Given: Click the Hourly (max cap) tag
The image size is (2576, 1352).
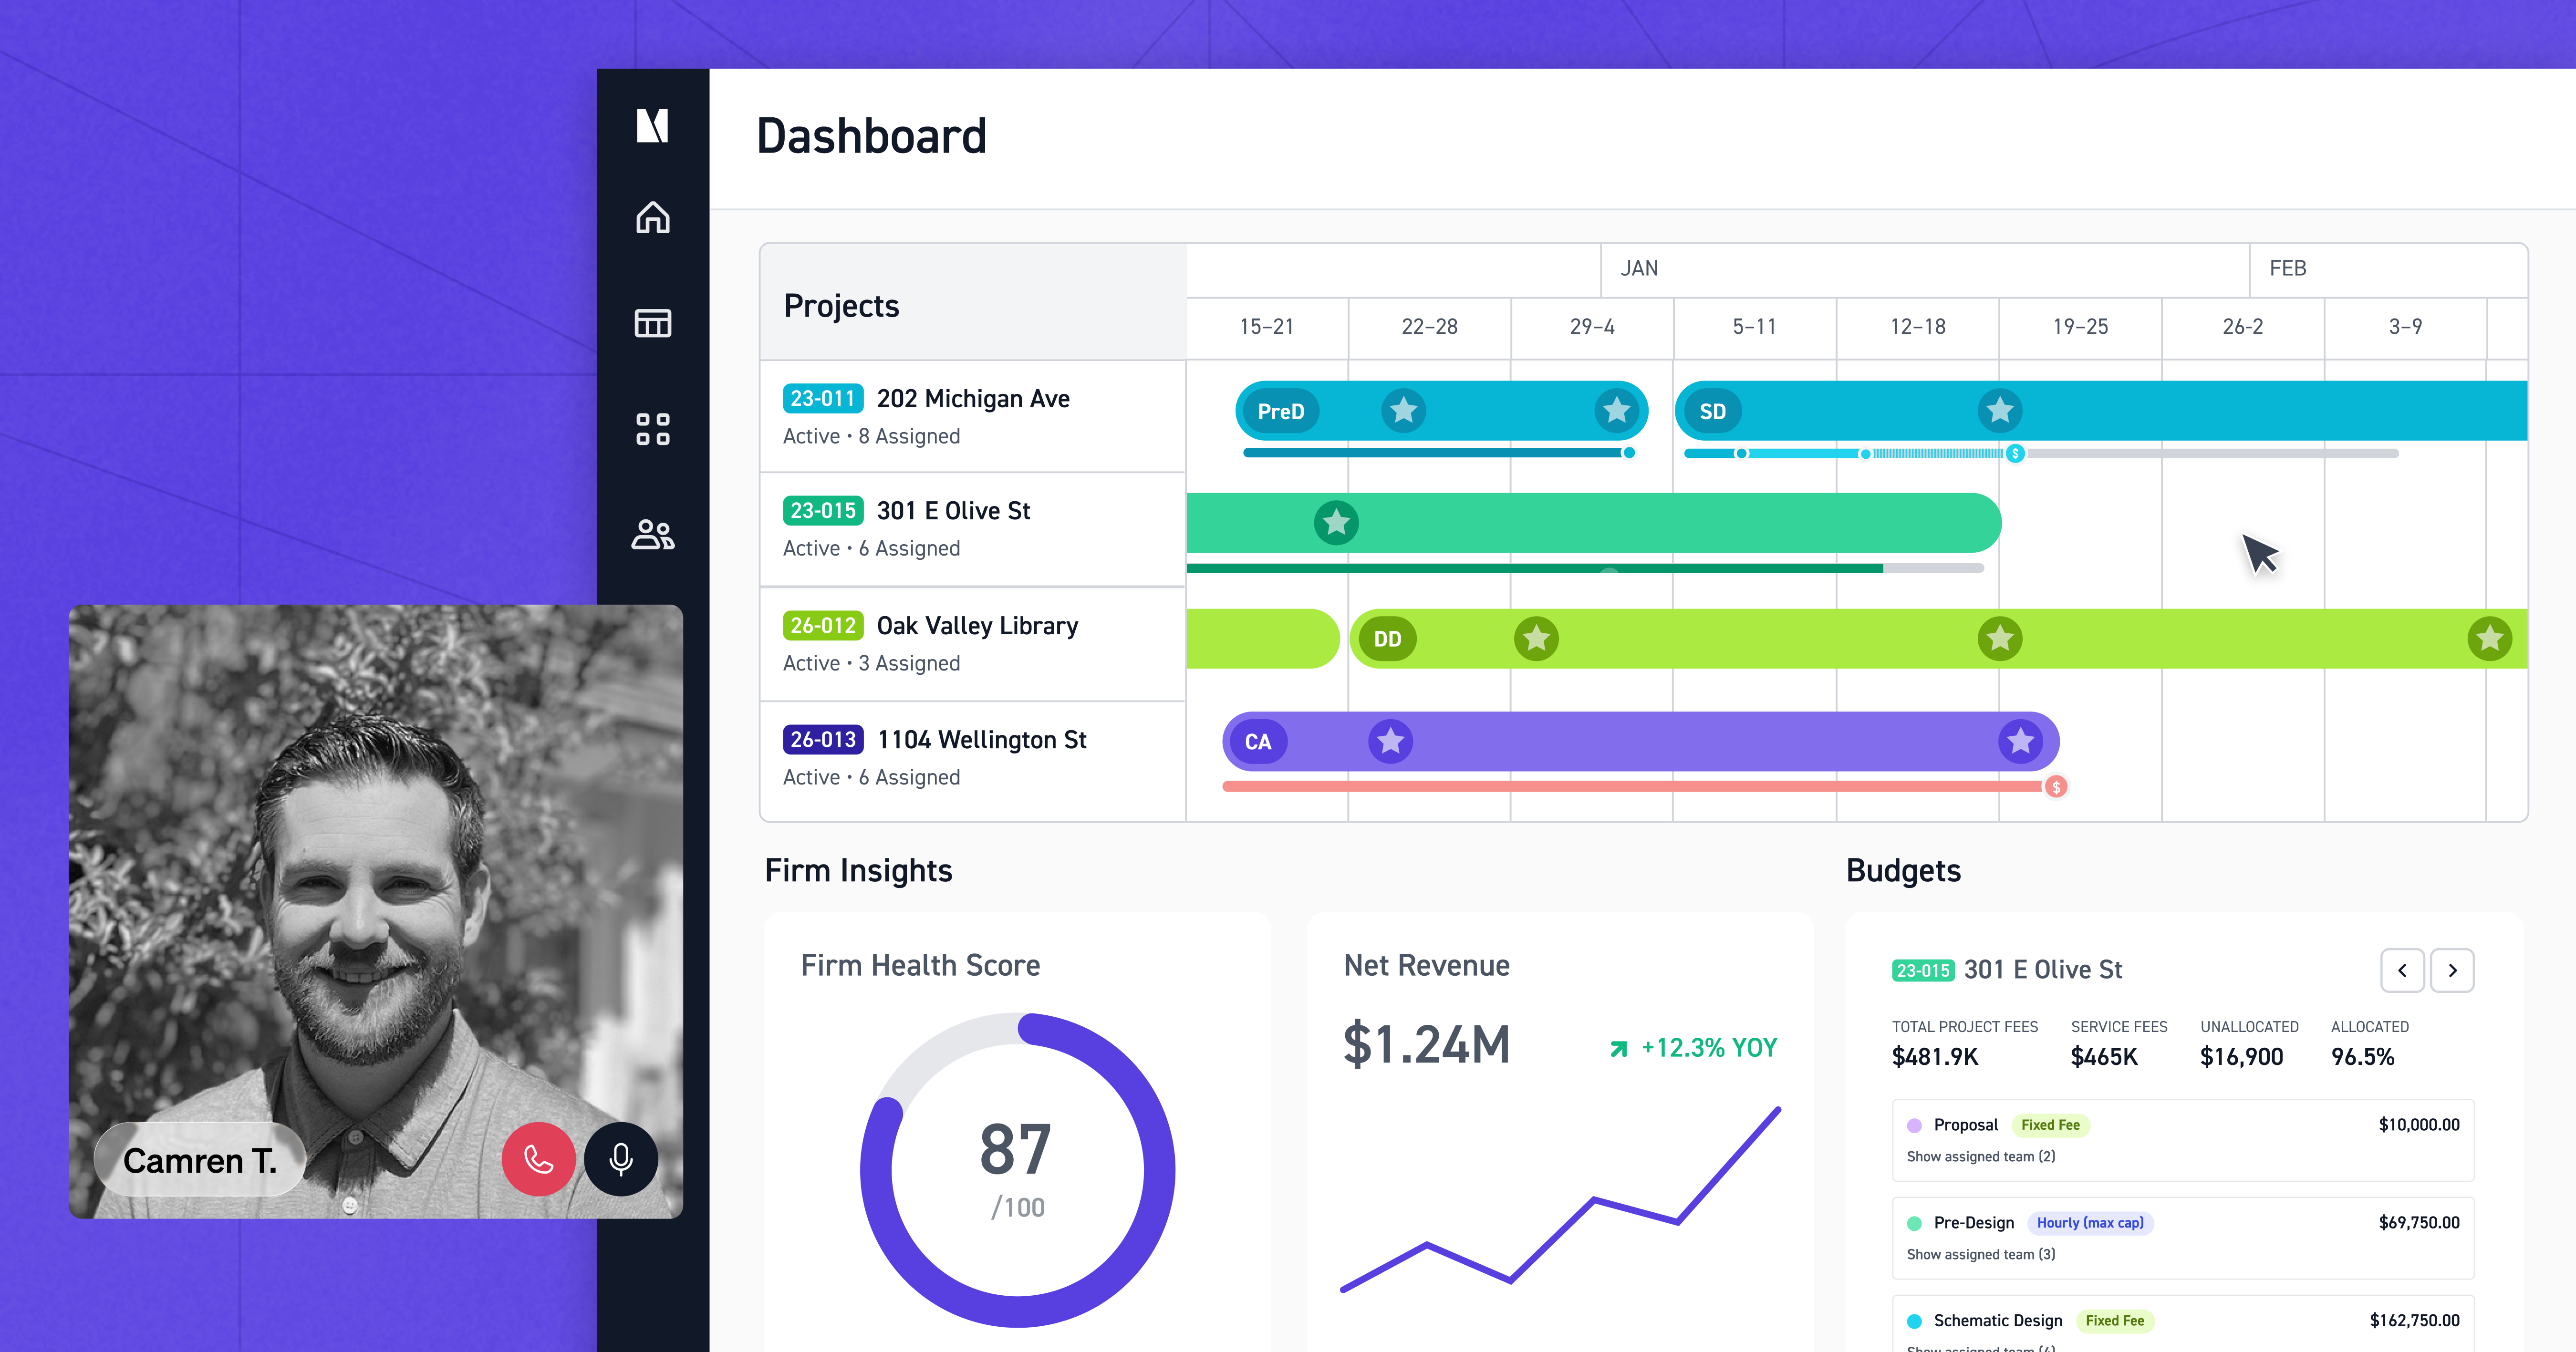Looking at the screenshot, I should point(2090,1223).
